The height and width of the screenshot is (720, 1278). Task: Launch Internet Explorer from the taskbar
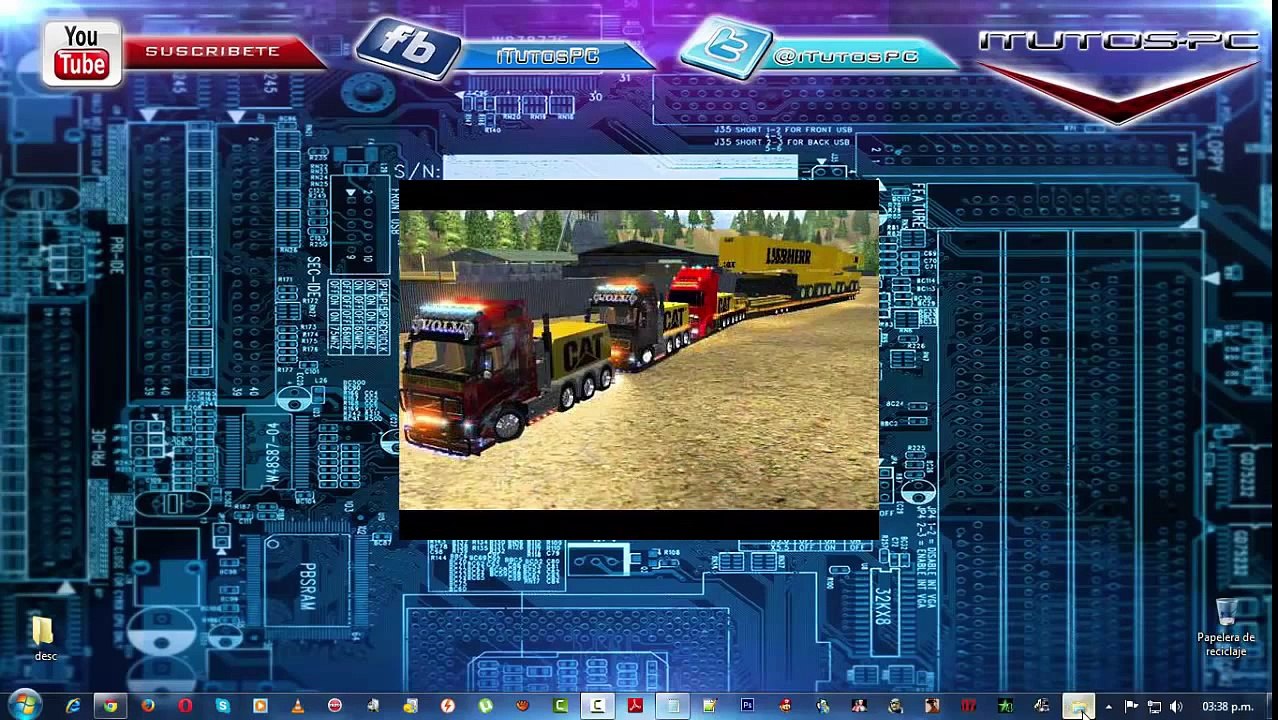click(73, 706)
